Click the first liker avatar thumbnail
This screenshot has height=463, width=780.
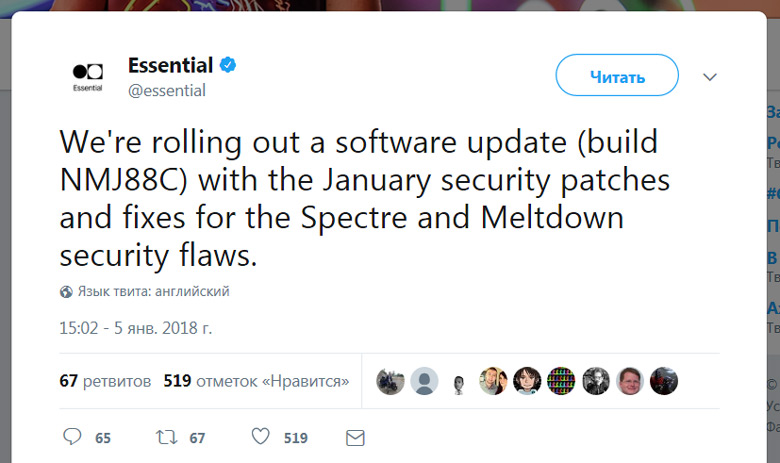point(390,381)
